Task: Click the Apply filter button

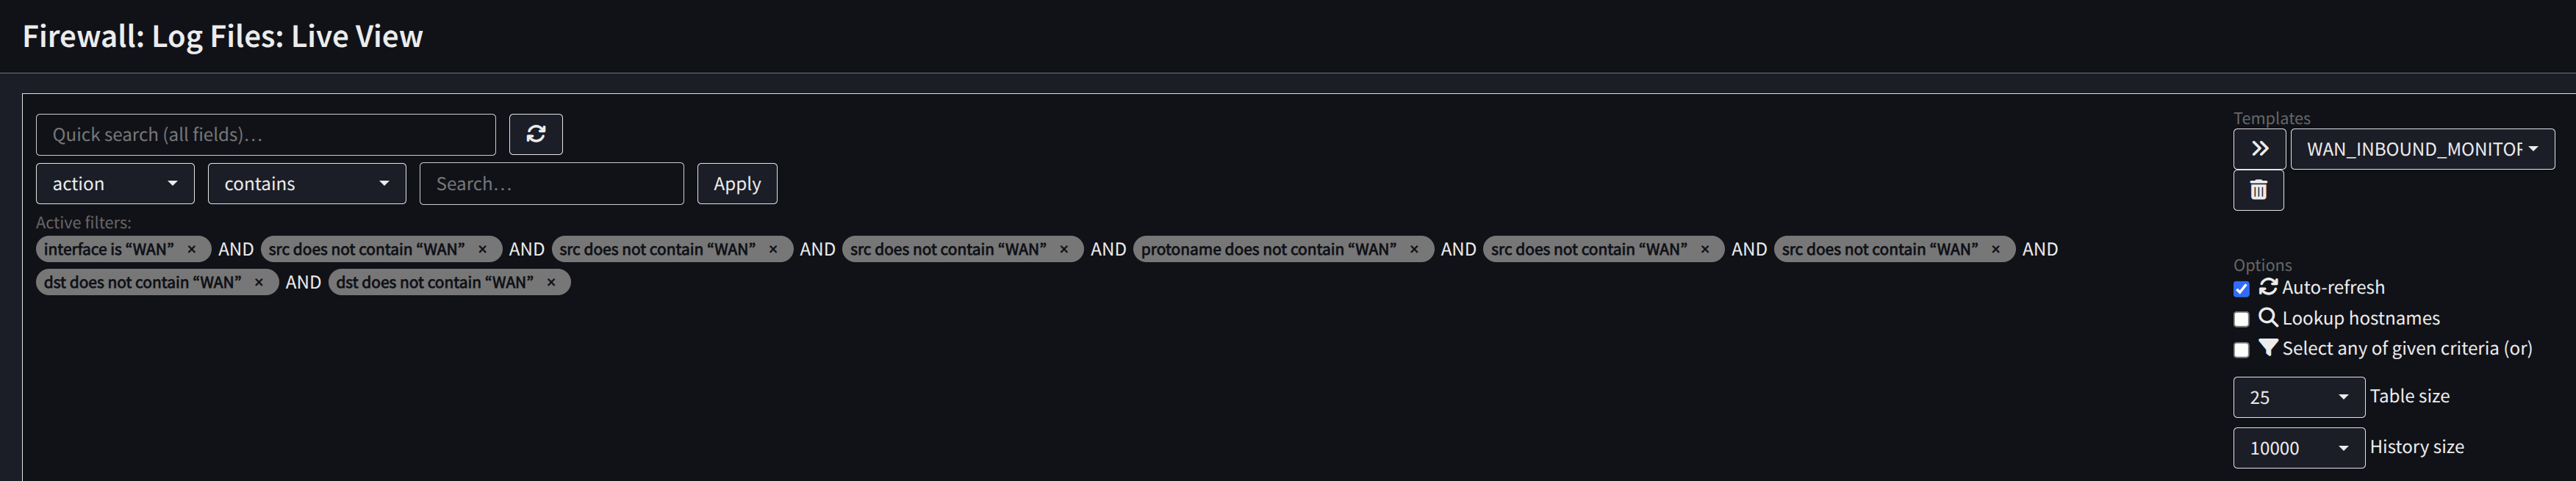Action: [x=736, y=184]
